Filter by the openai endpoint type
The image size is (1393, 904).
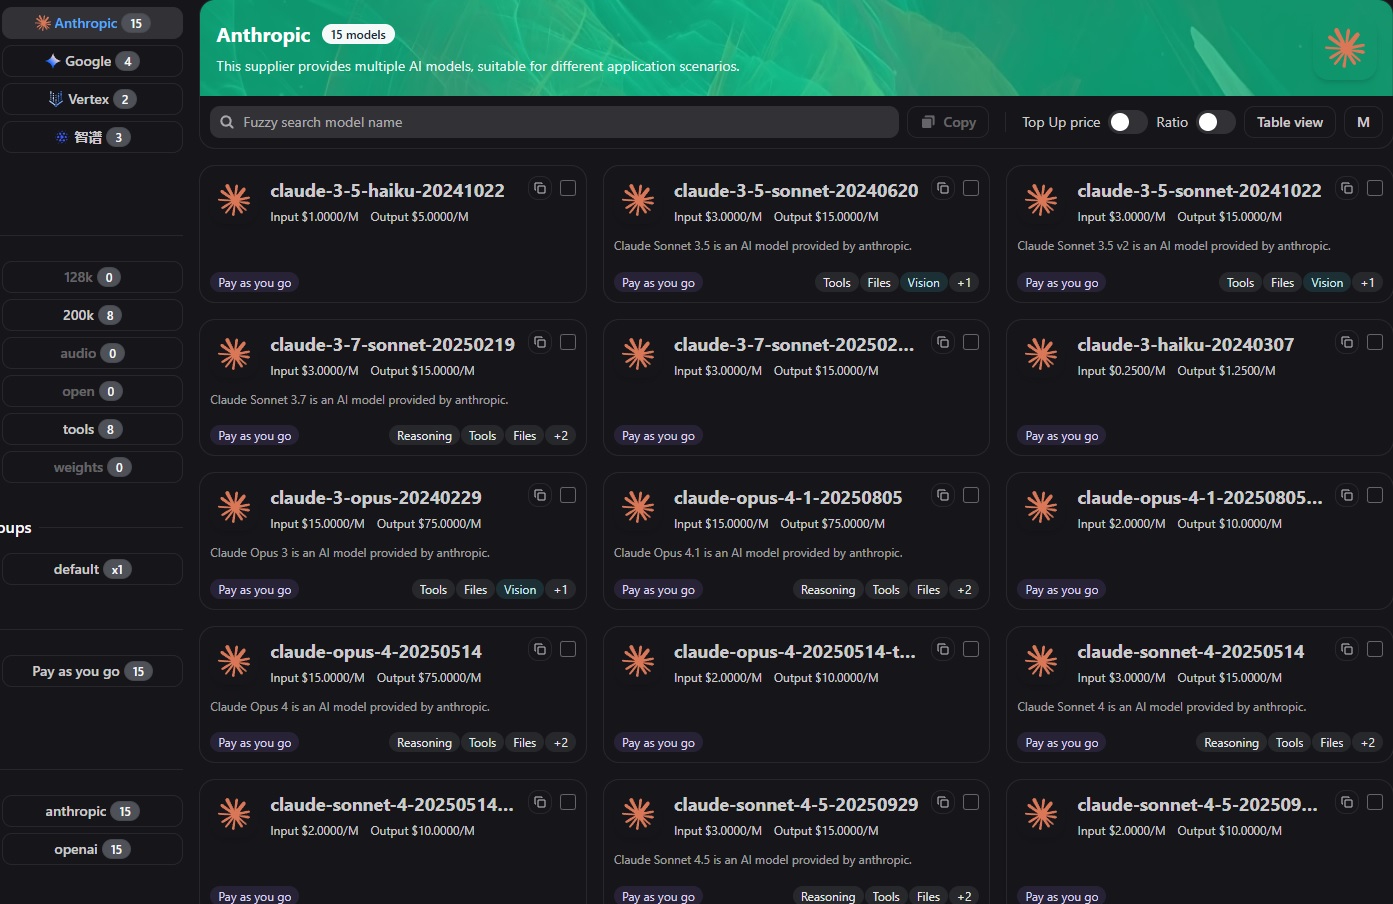point(92,849)
